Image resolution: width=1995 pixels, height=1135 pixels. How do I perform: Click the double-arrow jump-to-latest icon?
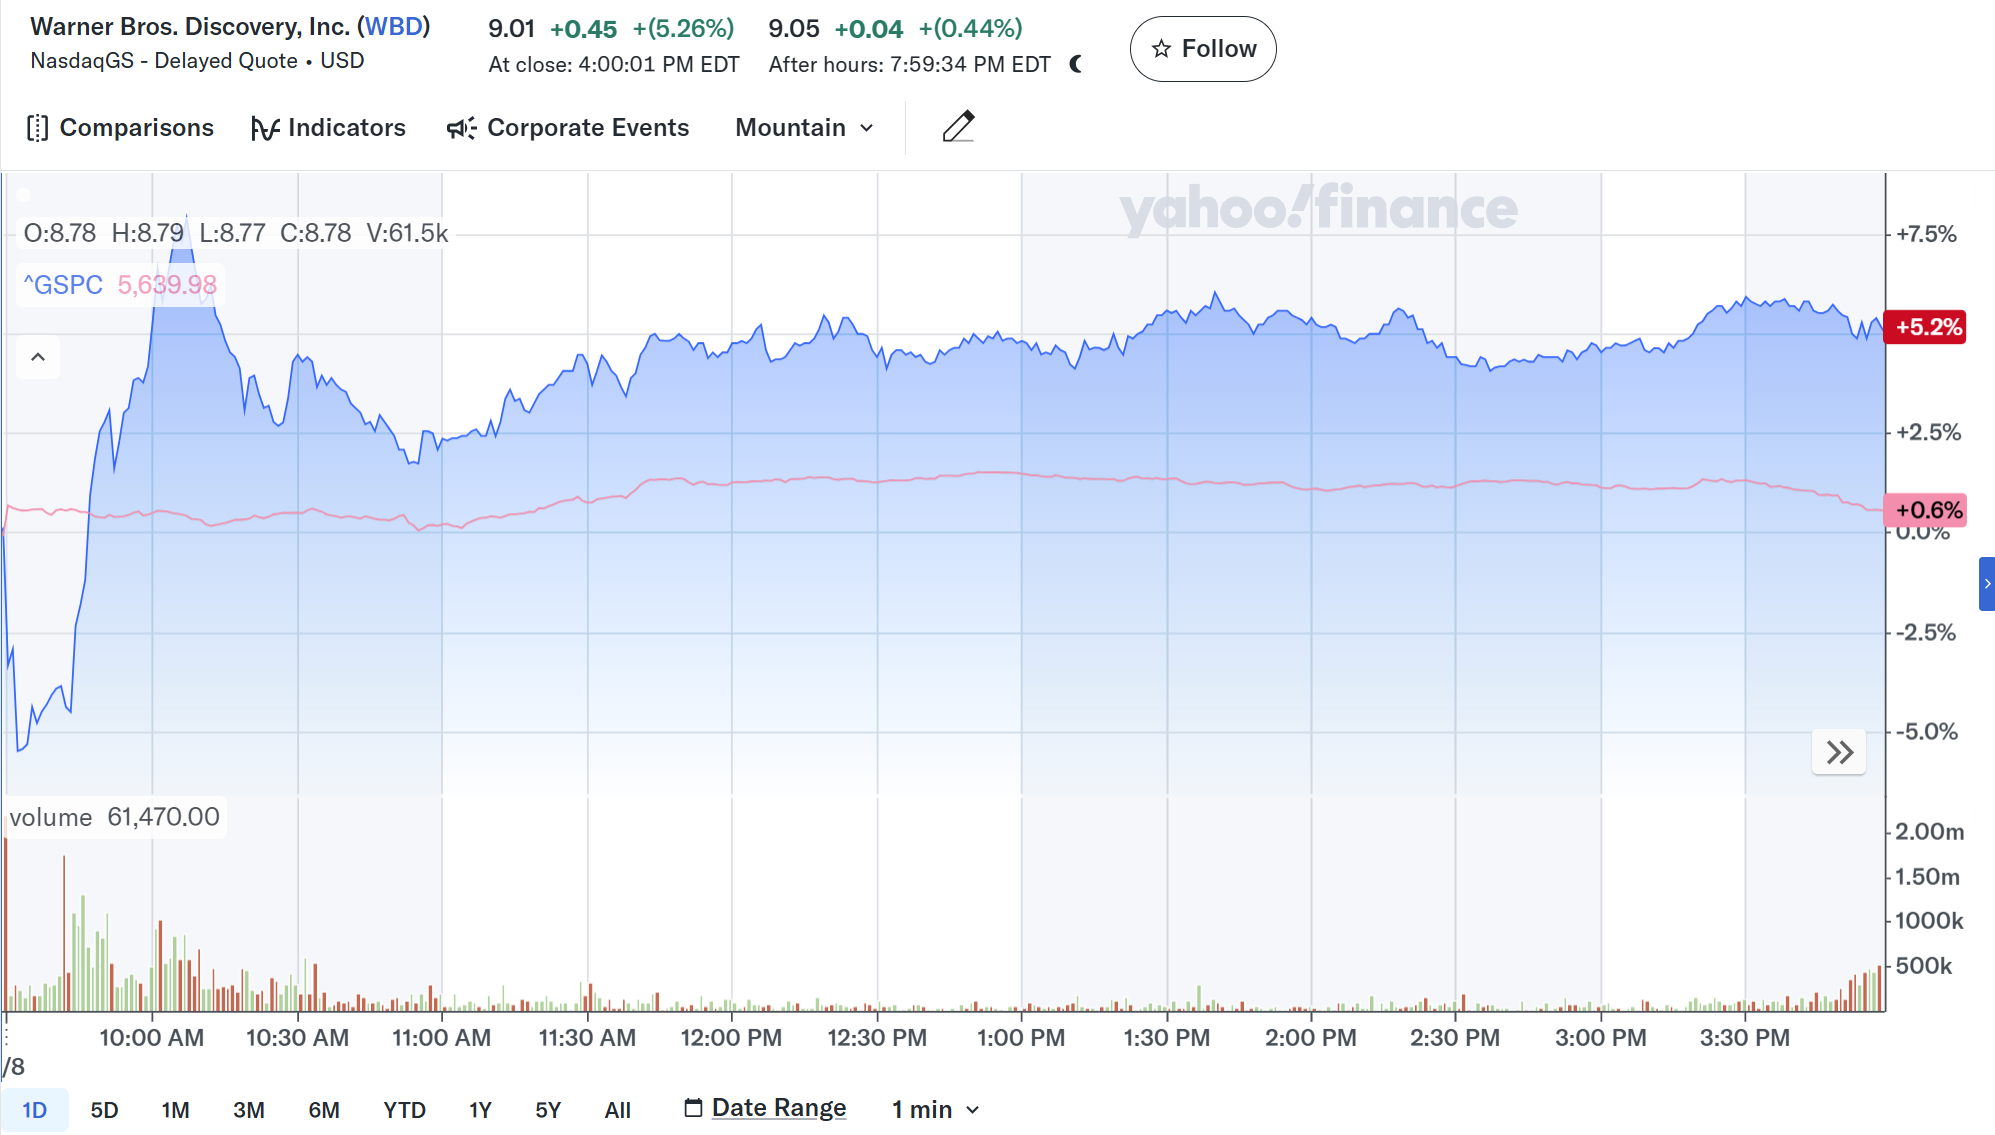click(x=1839, y=752)
